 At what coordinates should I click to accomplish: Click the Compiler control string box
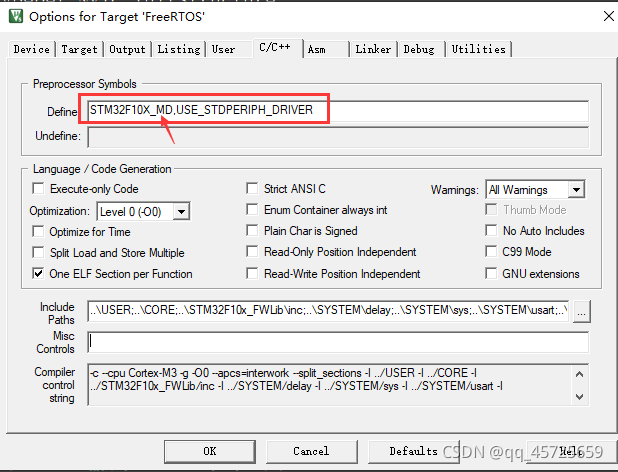pos(338,385)
